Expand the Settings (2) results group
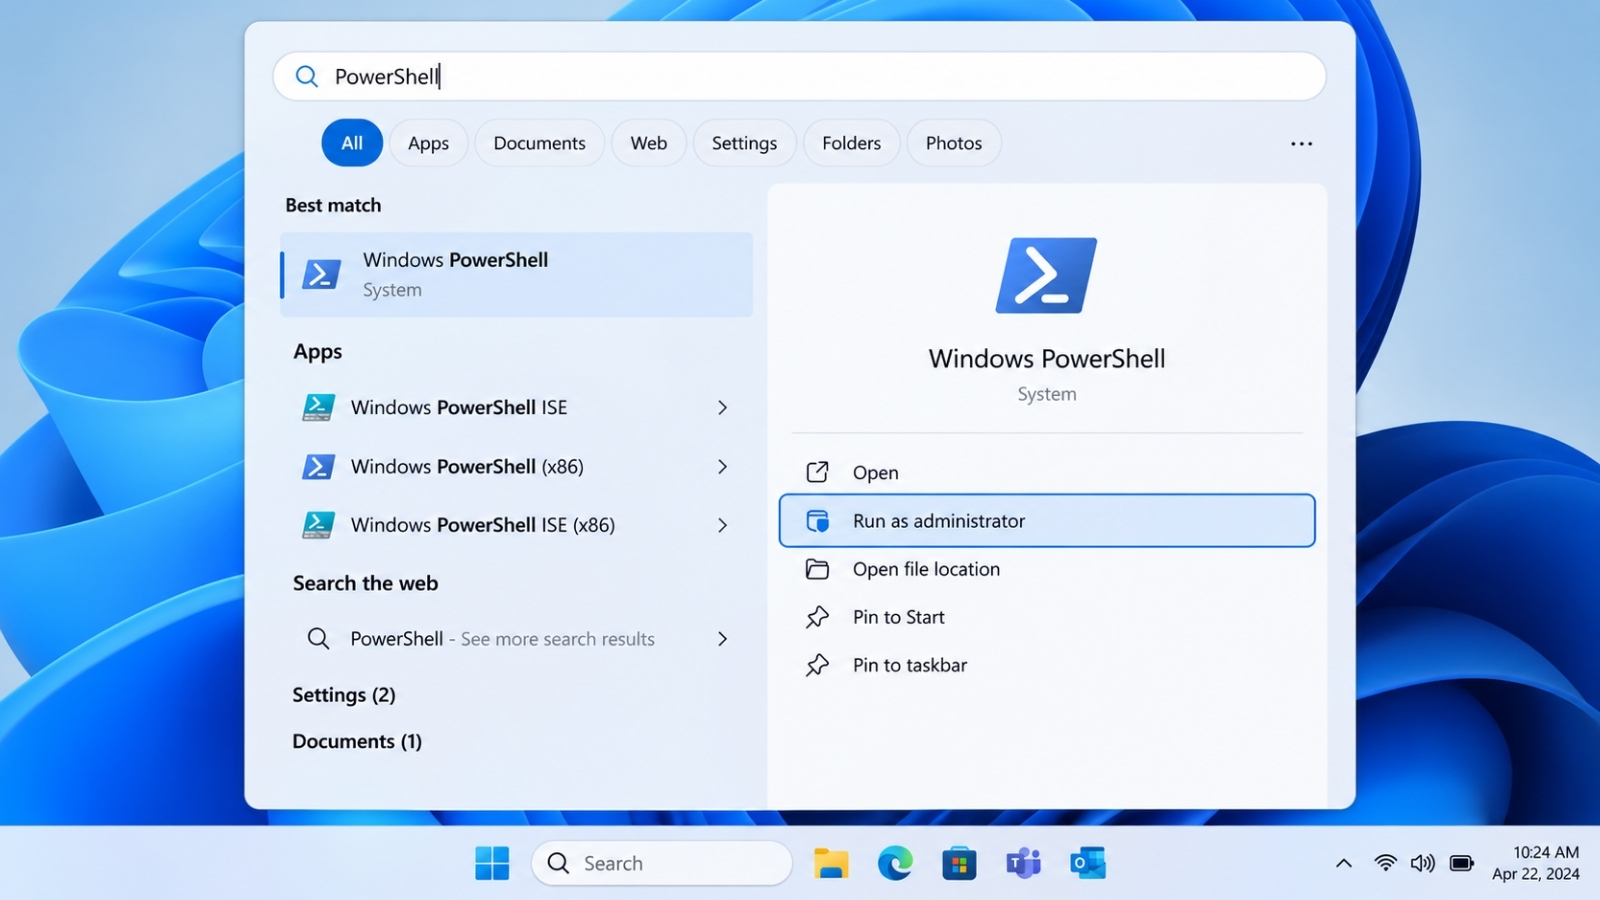The height and width of the screenshot is (900, 1600). [344, 695]
